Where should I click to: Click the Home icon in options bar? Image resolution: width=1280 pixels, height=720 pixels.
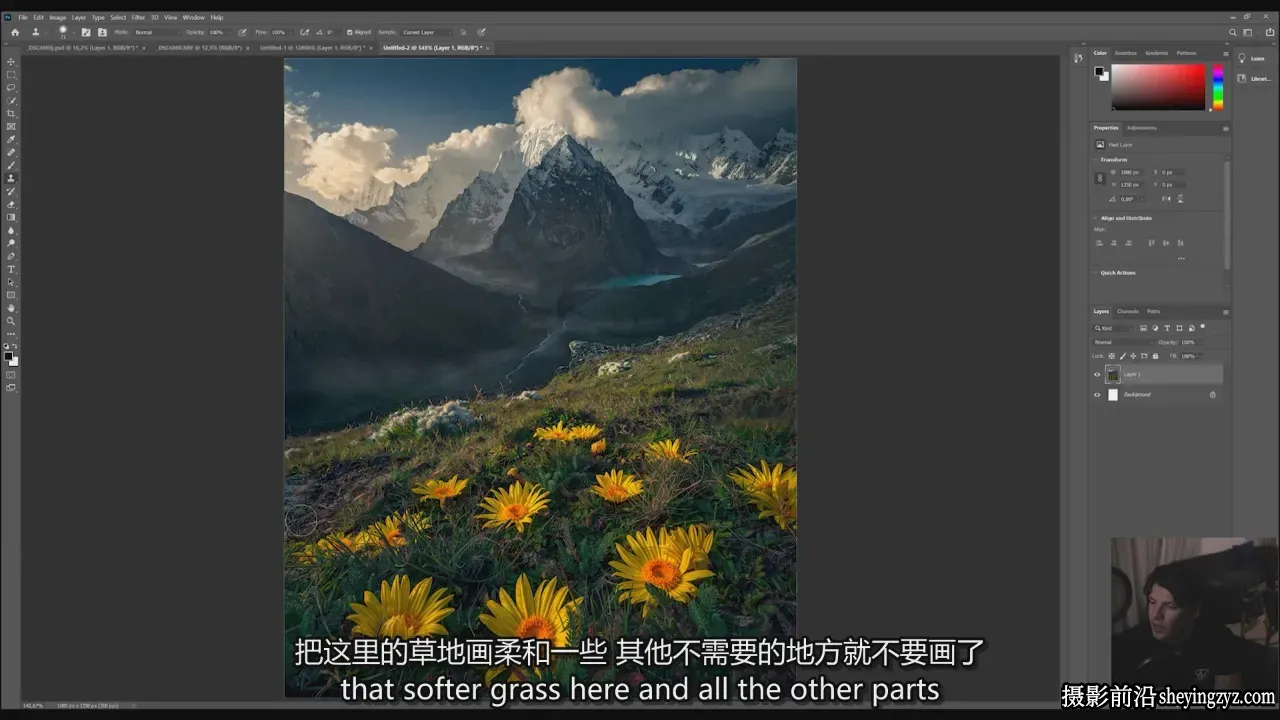15,32
